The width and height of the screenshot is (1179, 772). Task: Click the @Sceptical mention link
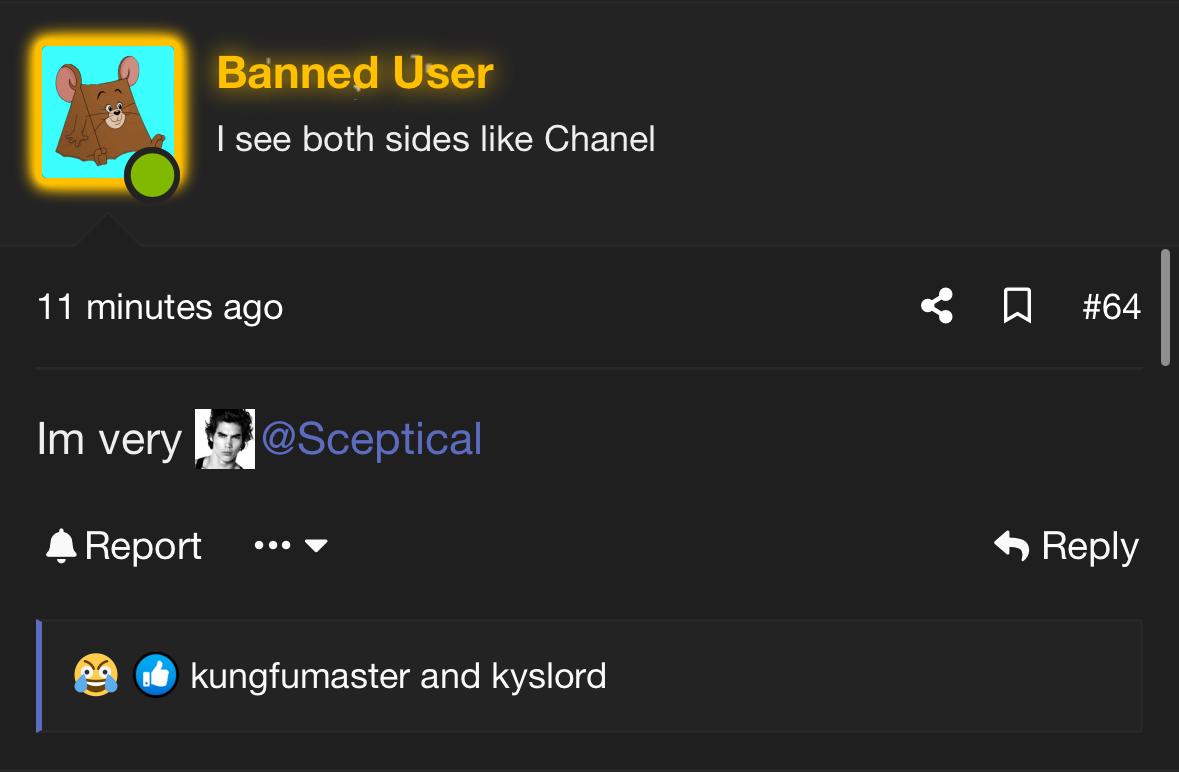click(x=371, y=439)
